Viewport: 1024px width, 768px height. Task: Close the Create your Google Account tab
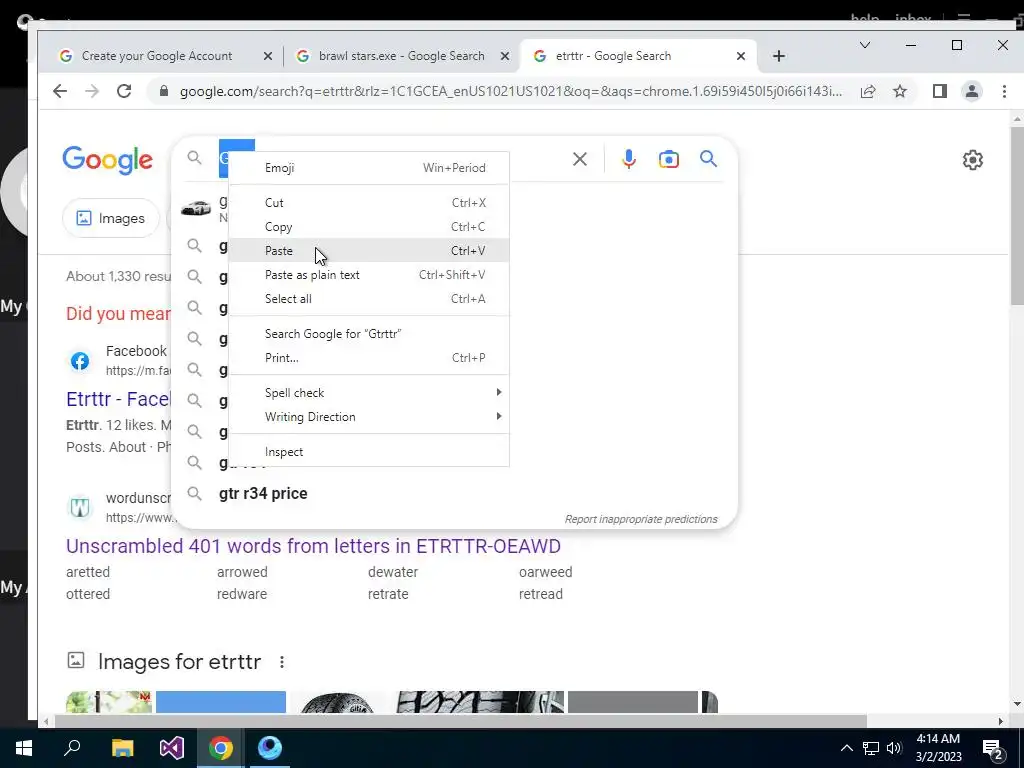point(268,56)
